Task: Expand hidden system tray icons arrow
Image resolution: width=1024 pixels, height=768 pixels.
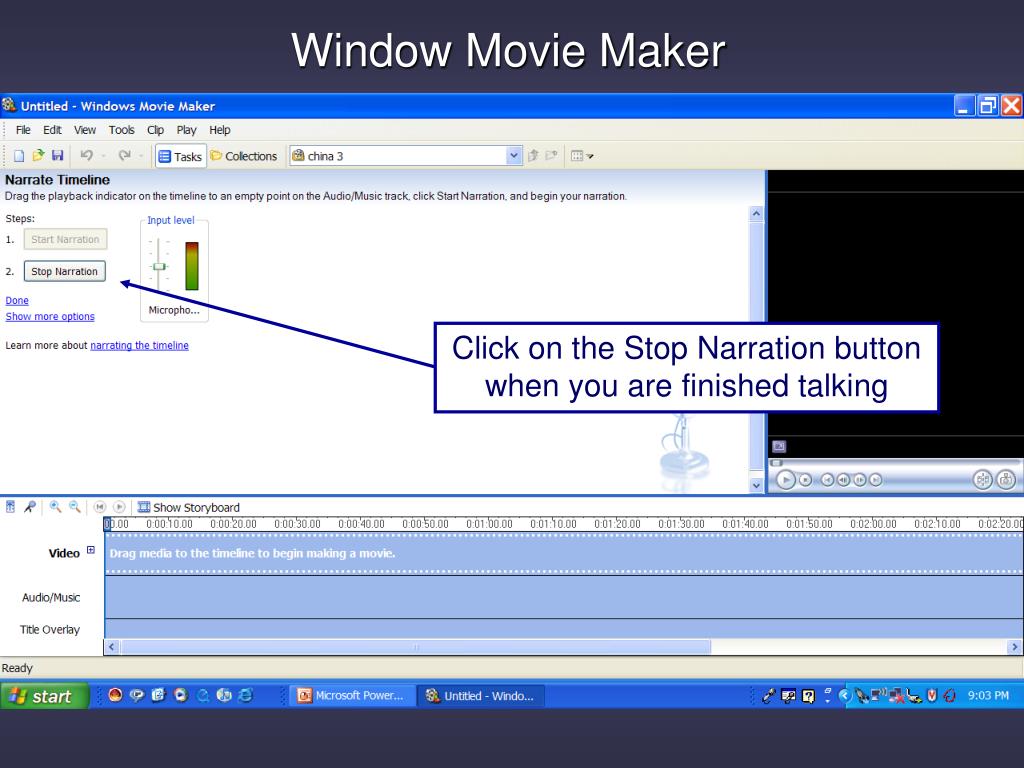Action: pos(844,696)
